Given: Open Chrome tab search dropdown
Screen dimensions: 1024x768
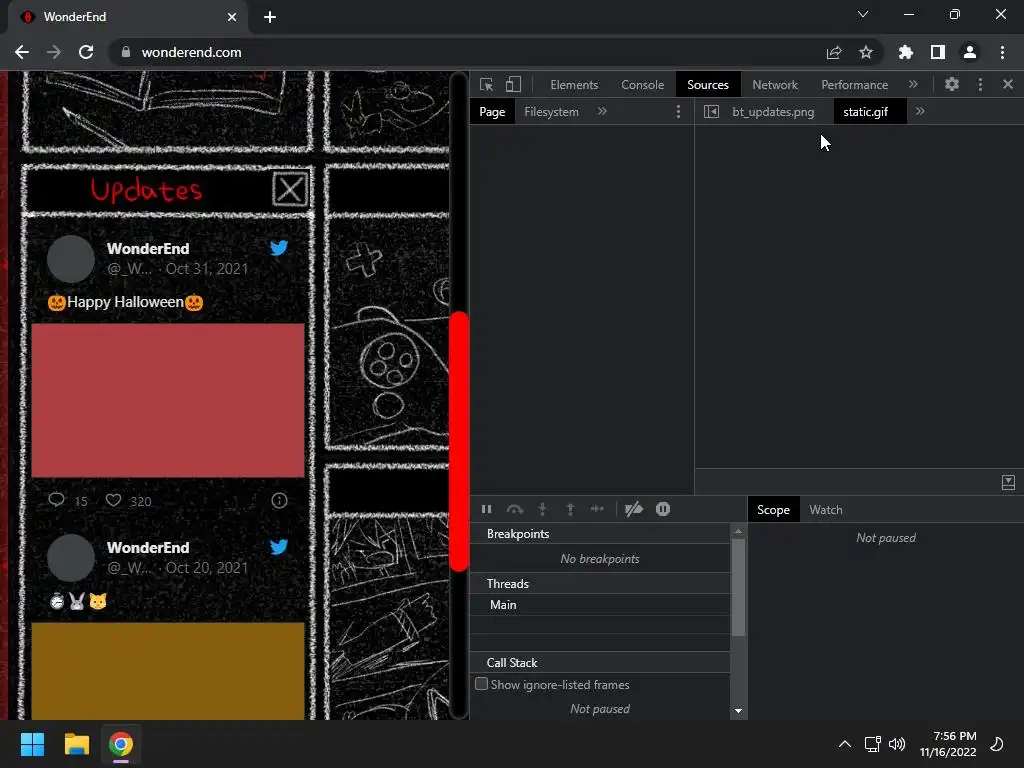Looking at the screenshot, I should coord(863,14).
